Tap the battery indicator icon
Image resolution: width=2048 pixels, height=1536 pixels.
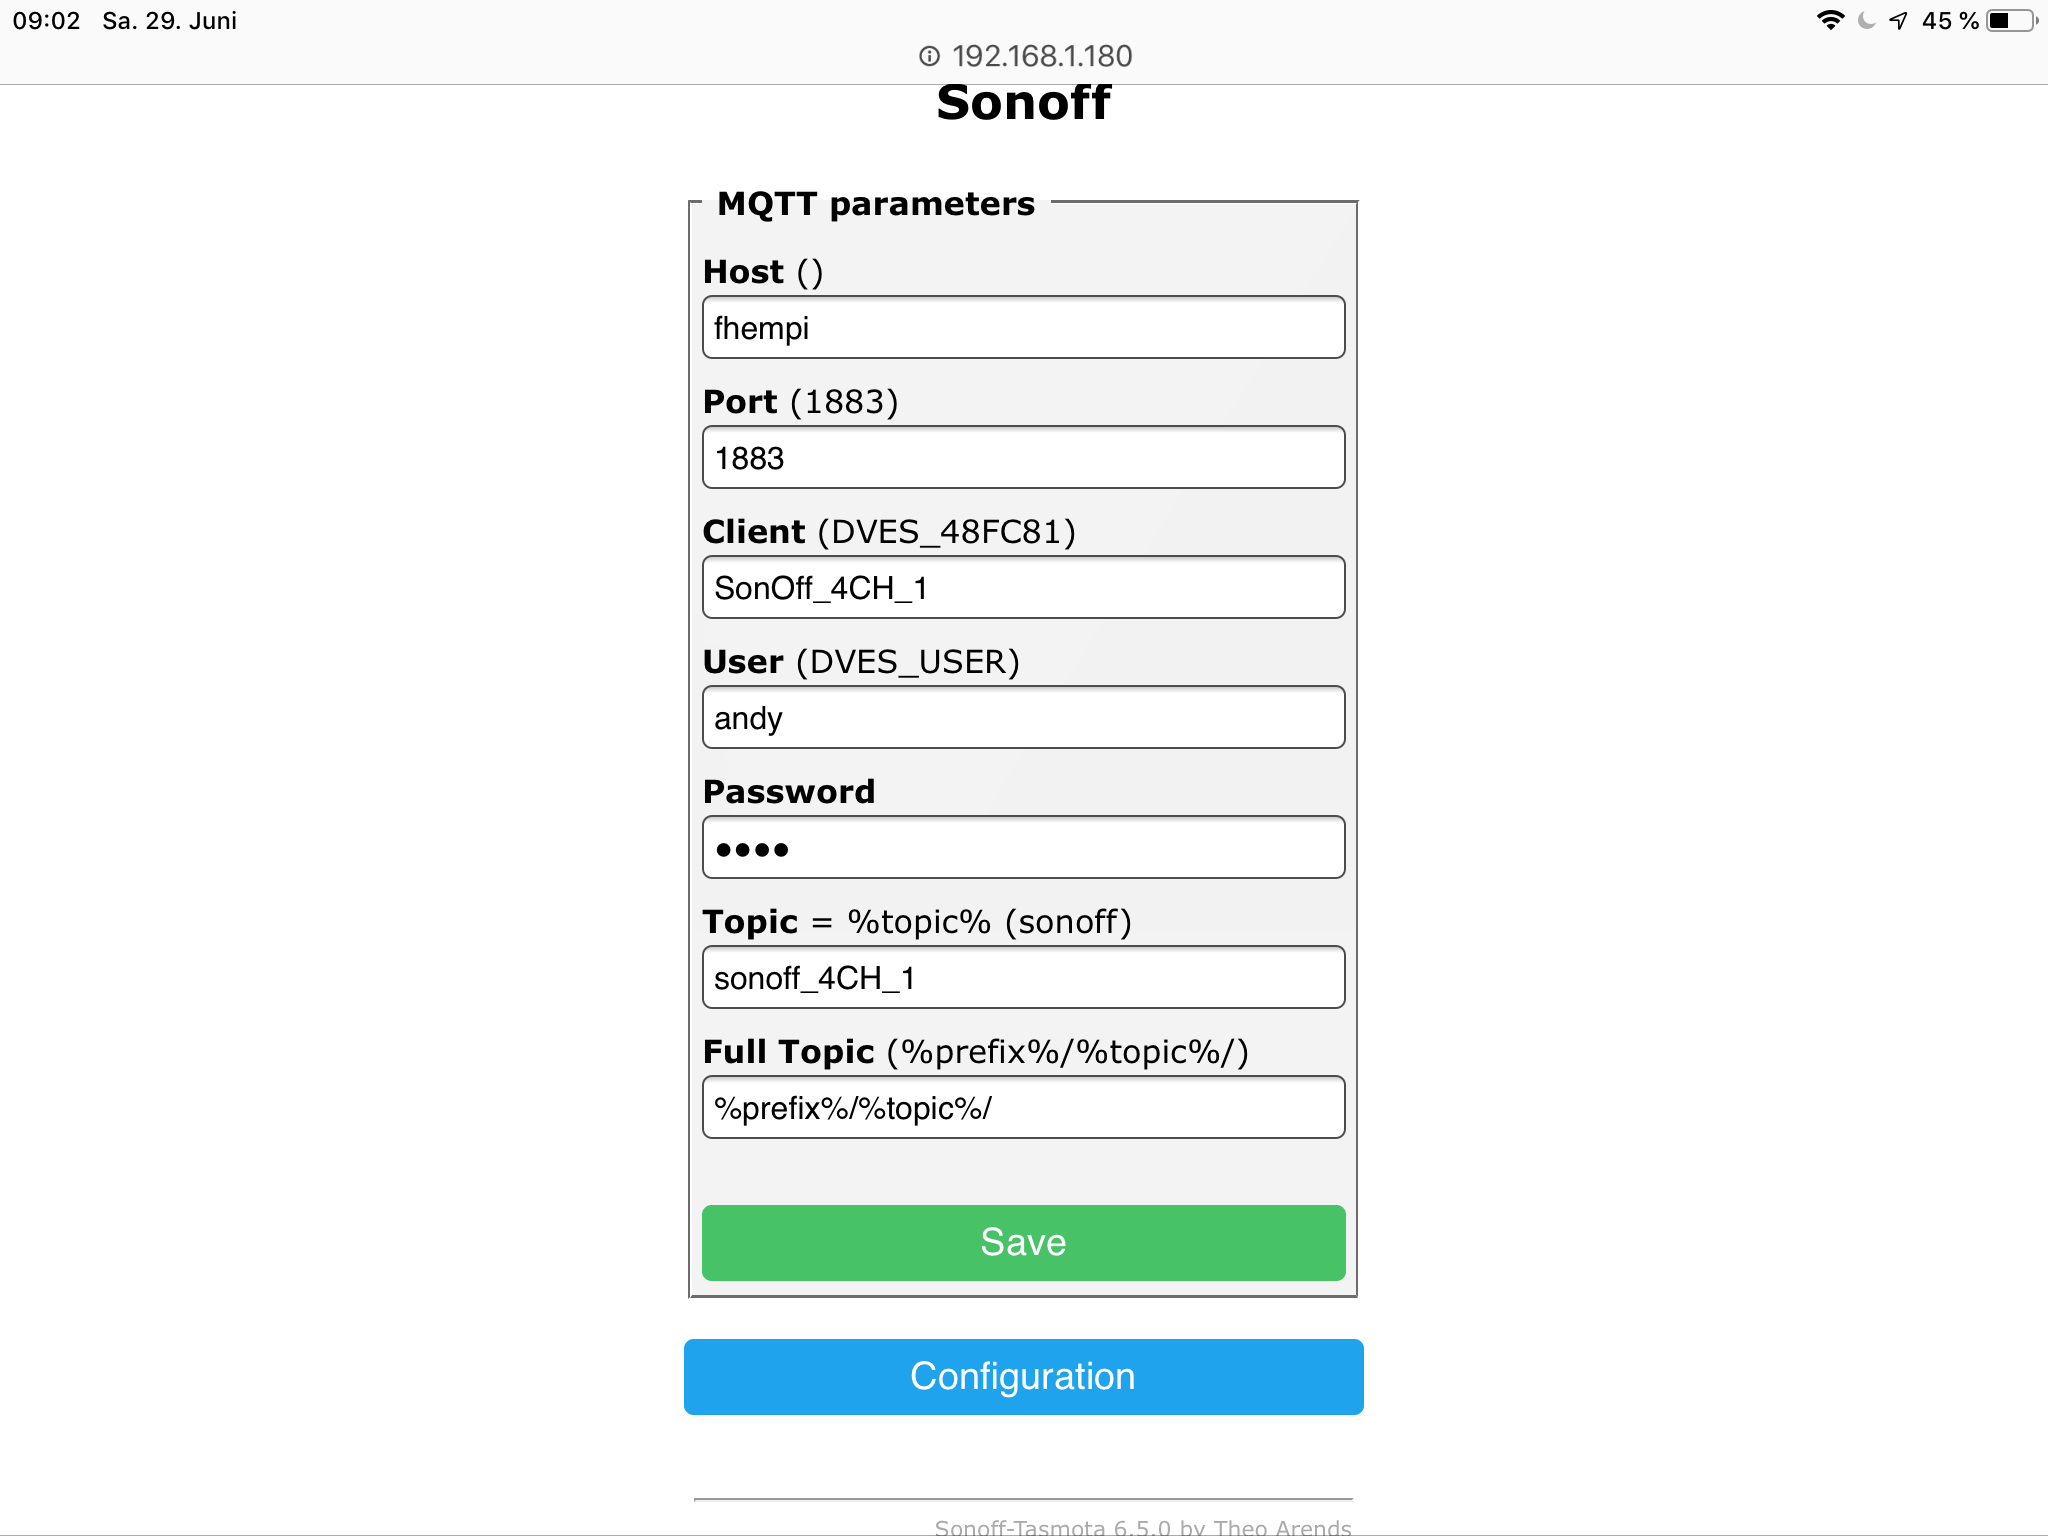tap(2011, 20)
